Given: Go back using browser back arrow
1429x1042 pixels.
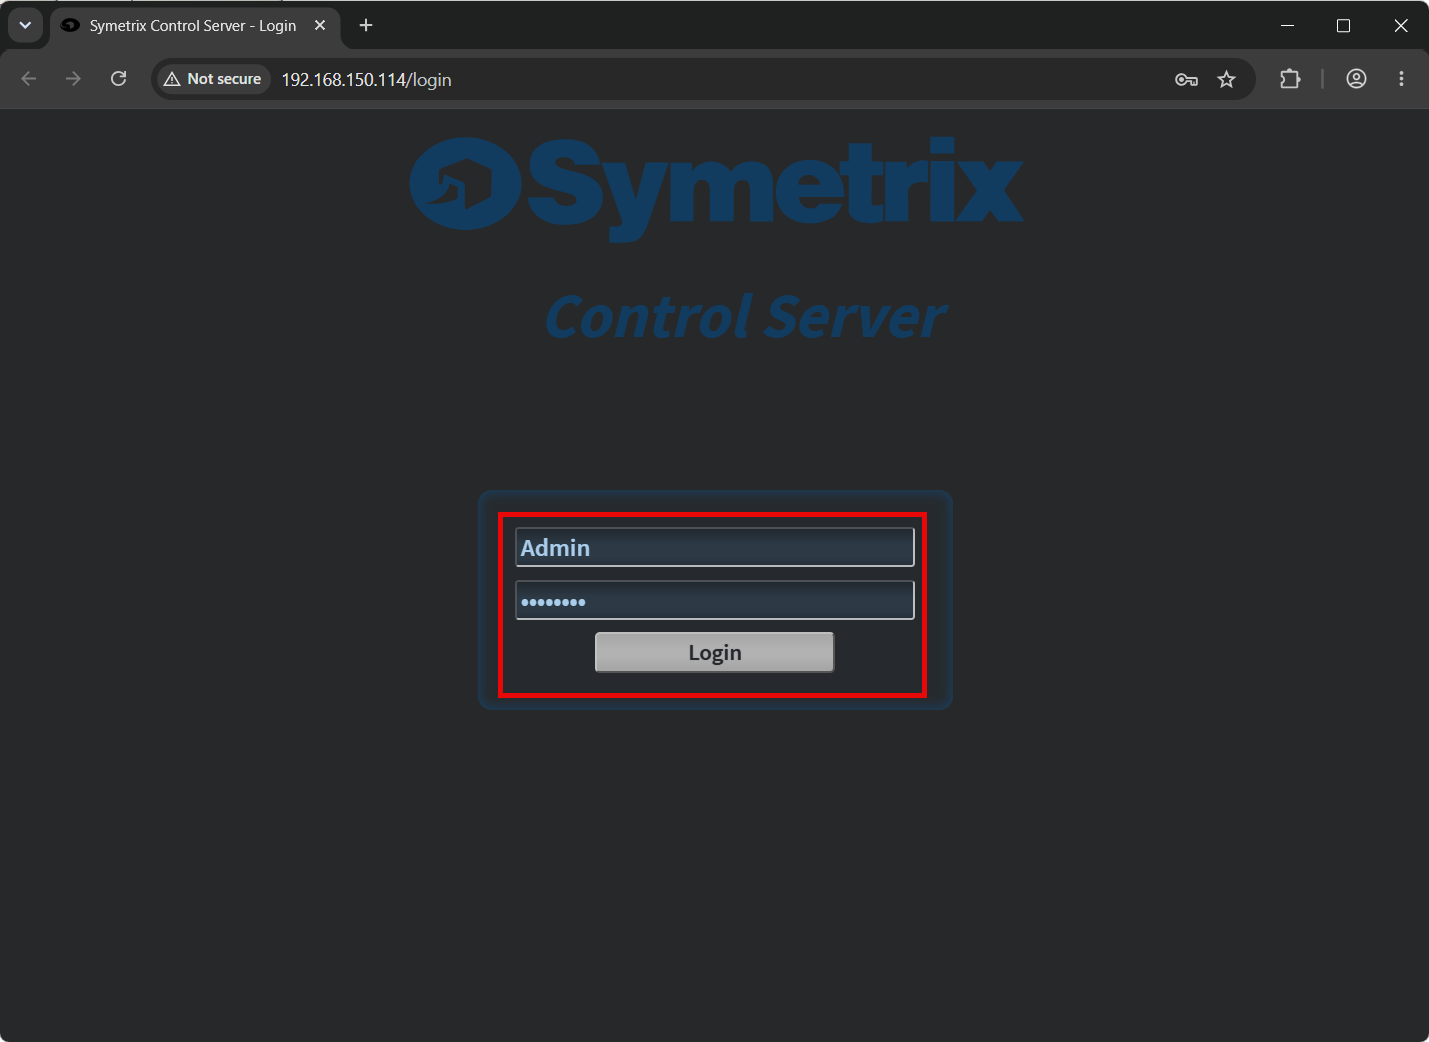Looking at the screenshot, I should 29,79.
